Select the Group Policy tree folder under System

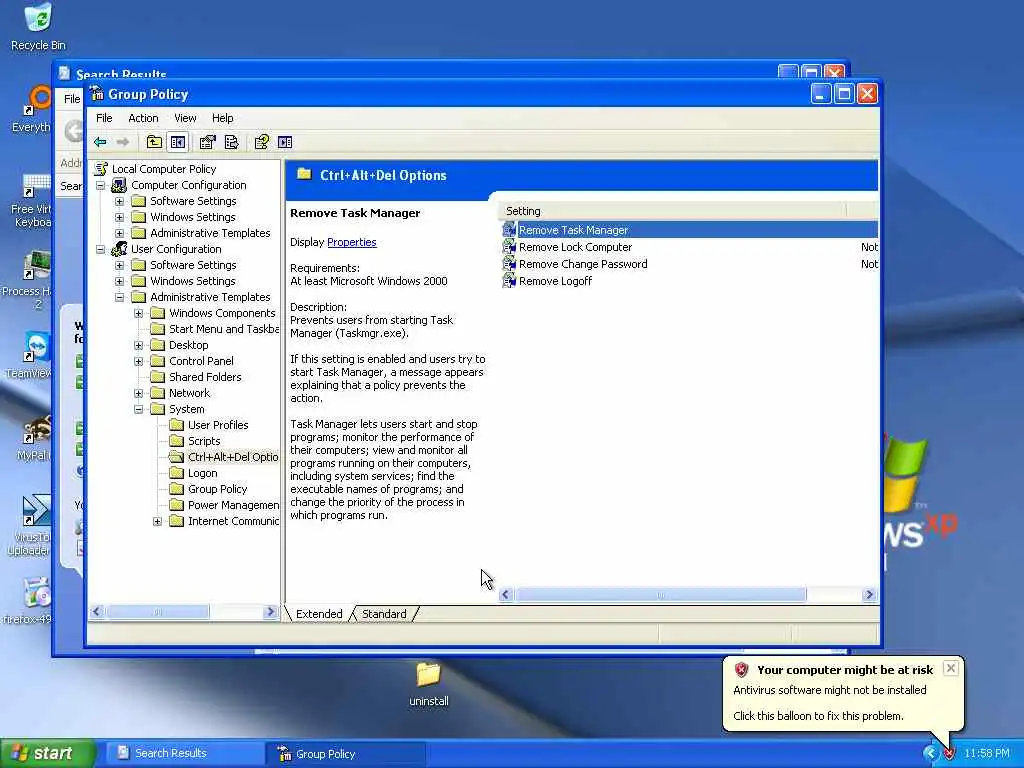(217, 489)
